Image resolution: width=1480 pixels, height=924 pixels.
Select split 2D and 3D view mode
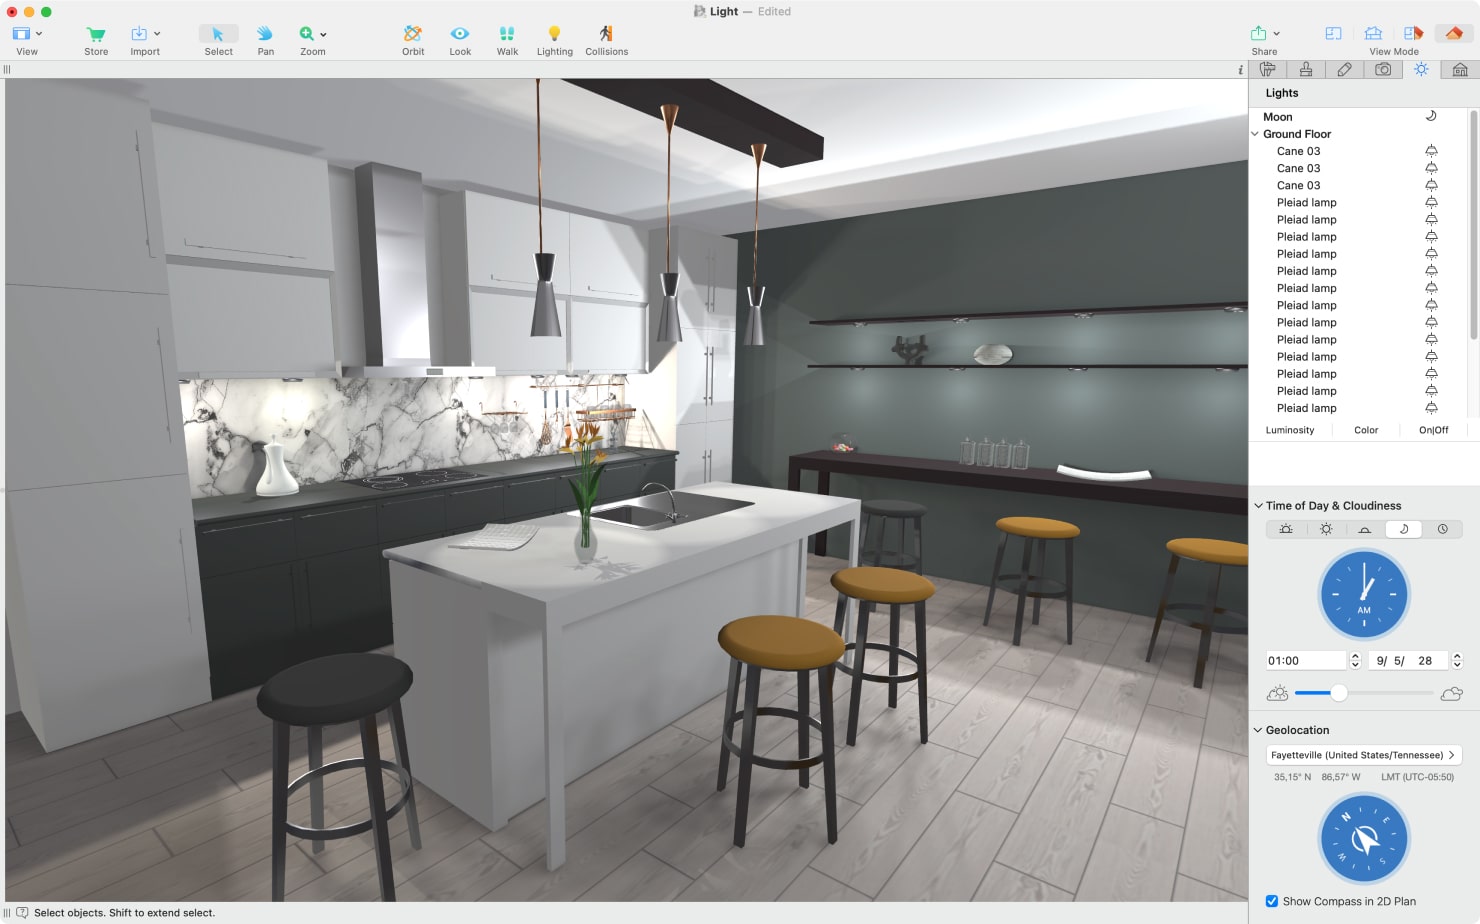point(1413,34)
